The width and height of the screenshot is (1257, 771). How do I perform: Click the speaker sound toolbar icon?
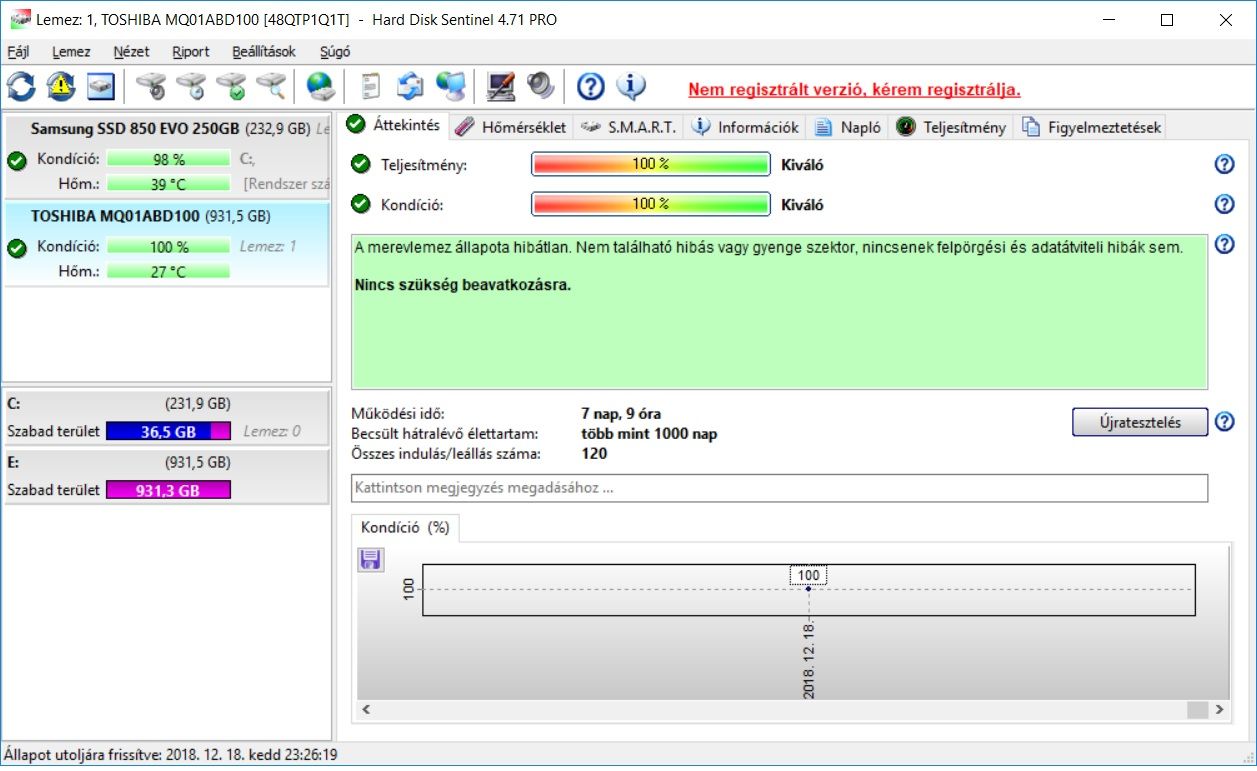[540, 87]
